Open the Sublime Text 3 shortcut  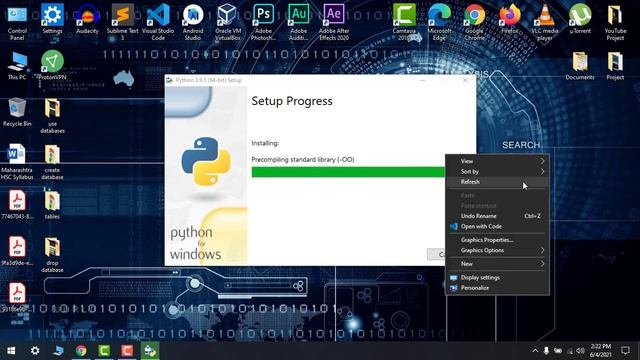(122, 22)
